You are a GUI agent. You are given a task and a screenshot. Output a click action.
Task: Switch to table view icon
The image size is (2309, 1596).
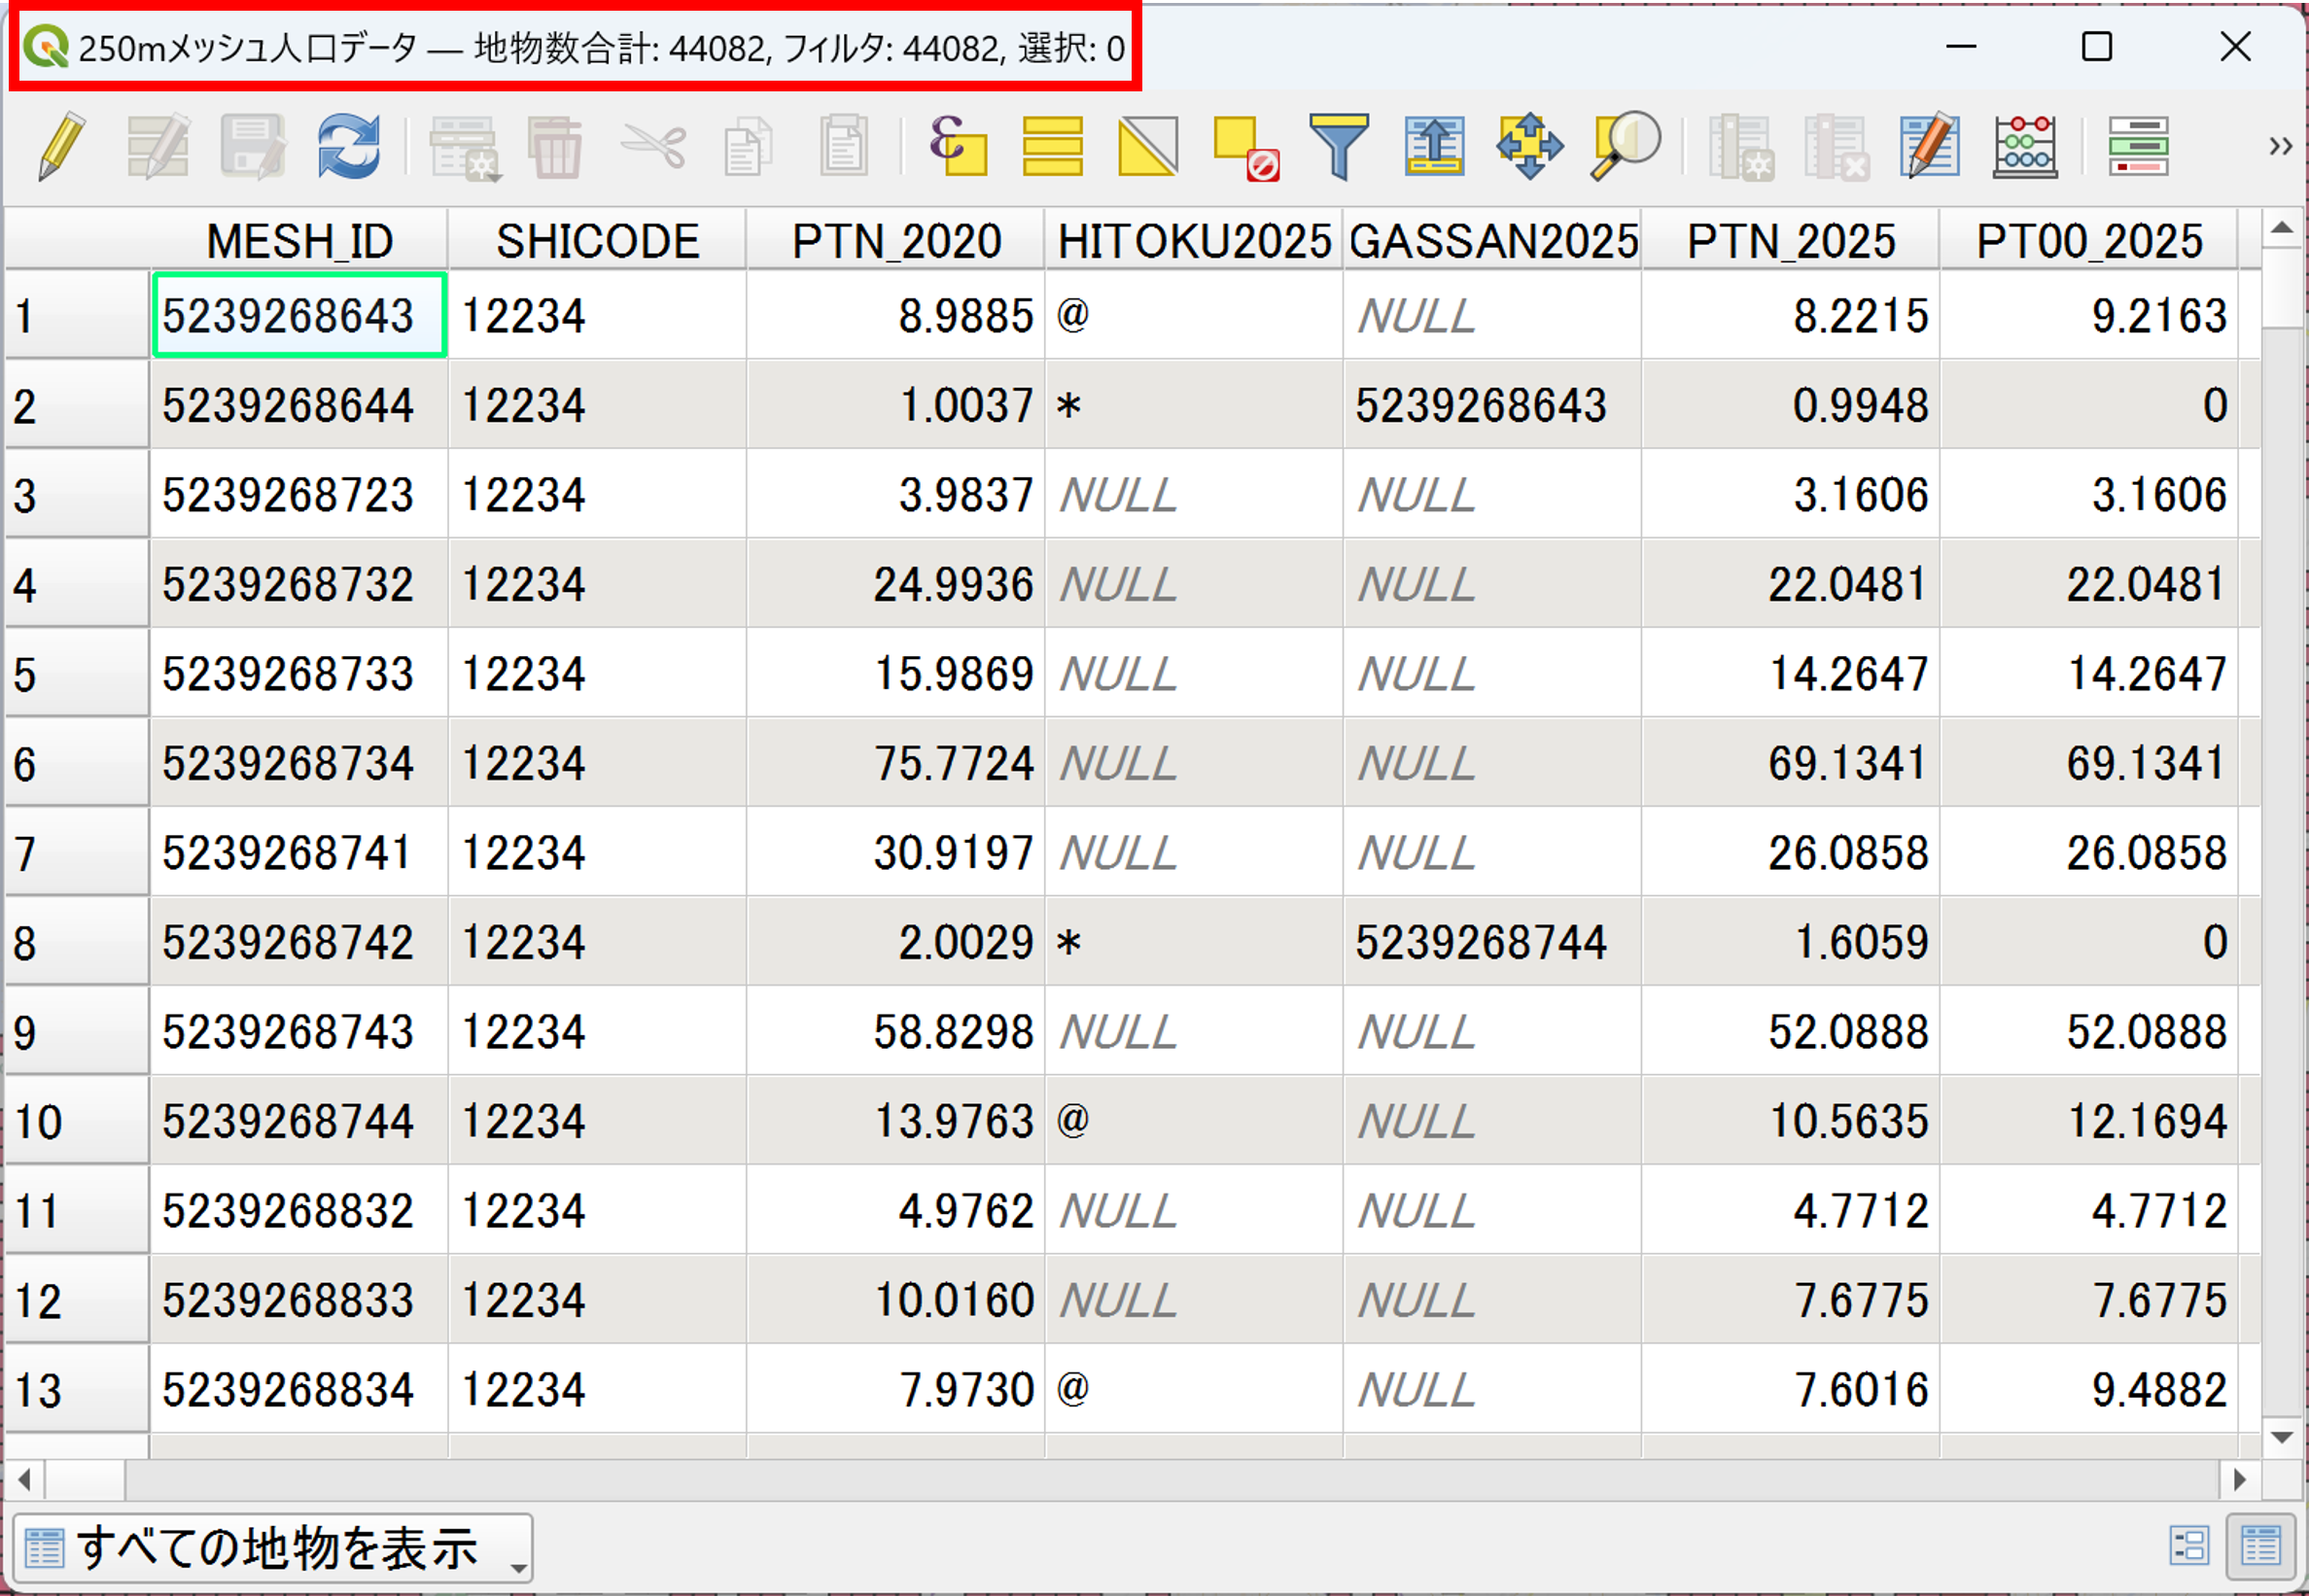click(2260, 1546)
